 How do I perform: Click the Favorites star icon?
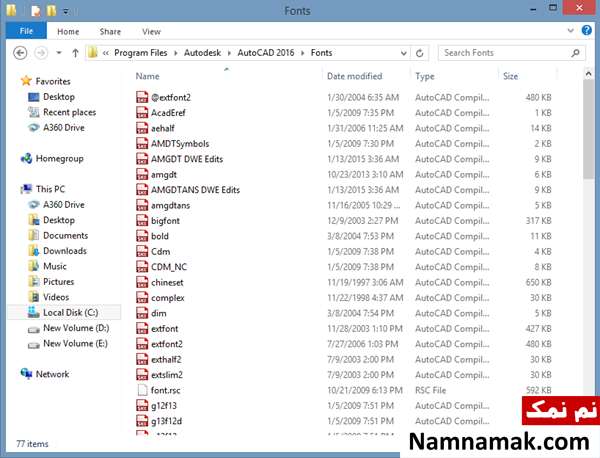pyautogui.click(x=26, y=81)
